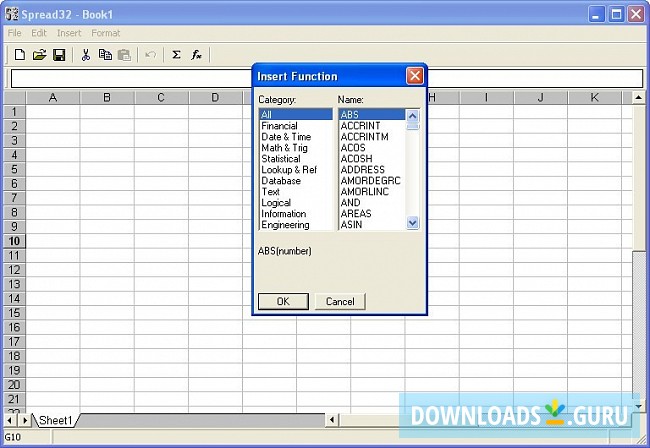
Task: Minimize the Spread32 window
Action: click(597, 15)
